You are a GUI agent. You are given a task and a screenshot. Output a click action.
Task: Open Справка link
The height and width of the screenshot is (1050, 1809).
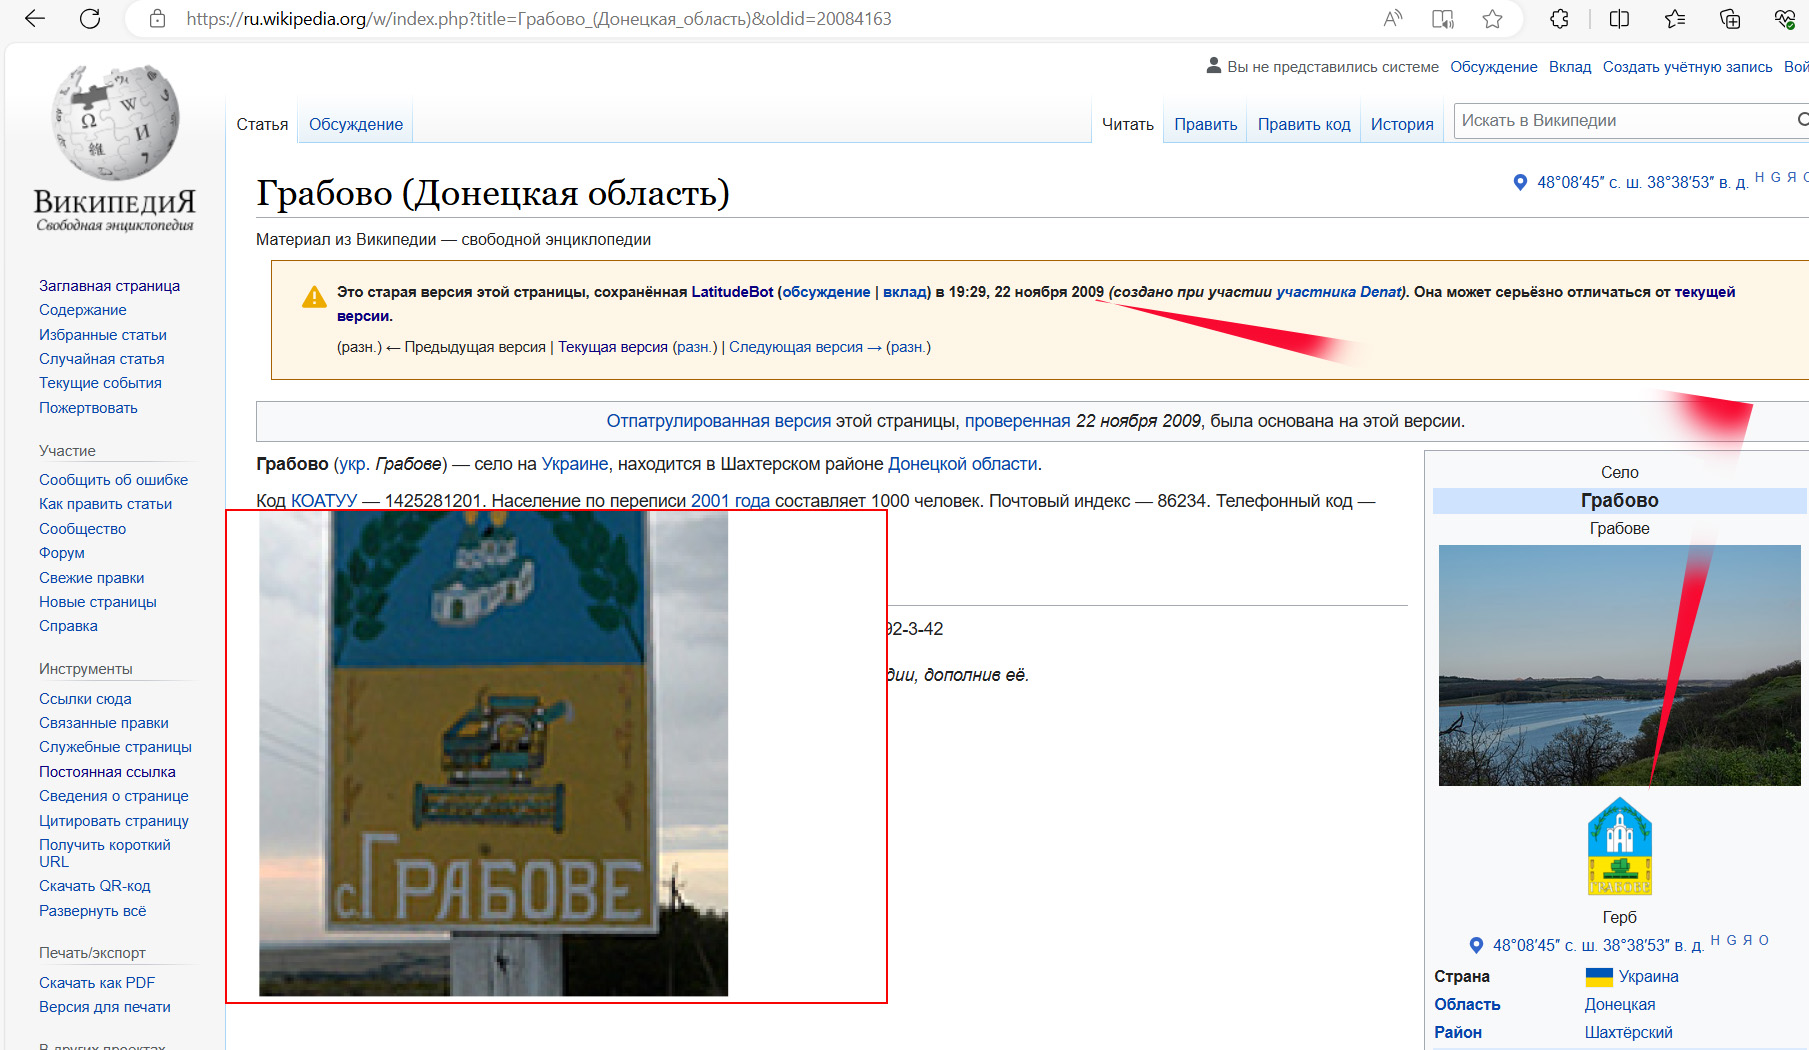(x=68, y=626)
